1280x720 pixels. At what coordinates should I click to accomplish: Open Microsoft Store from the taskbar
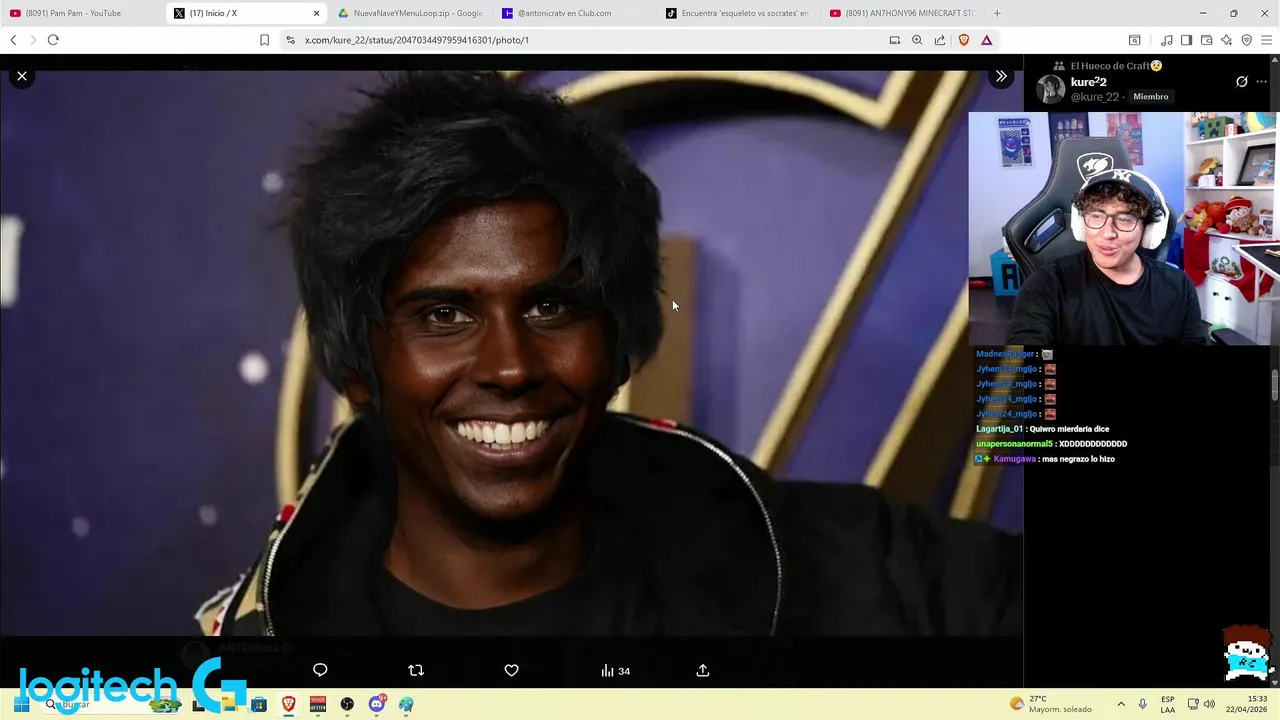(x=259, y=704)
